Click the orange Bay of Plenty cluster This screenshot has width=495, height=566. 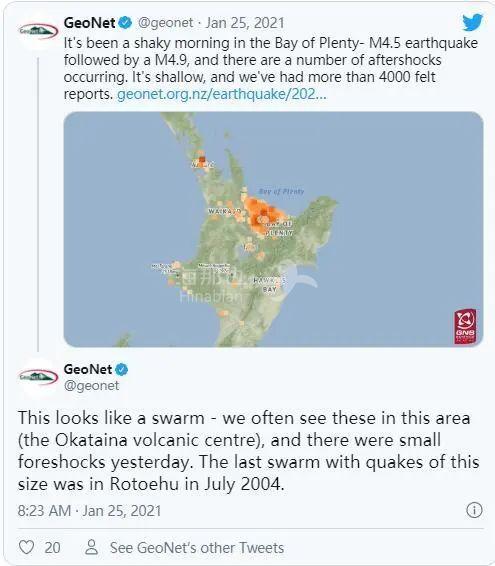click(x=264, y=215)
